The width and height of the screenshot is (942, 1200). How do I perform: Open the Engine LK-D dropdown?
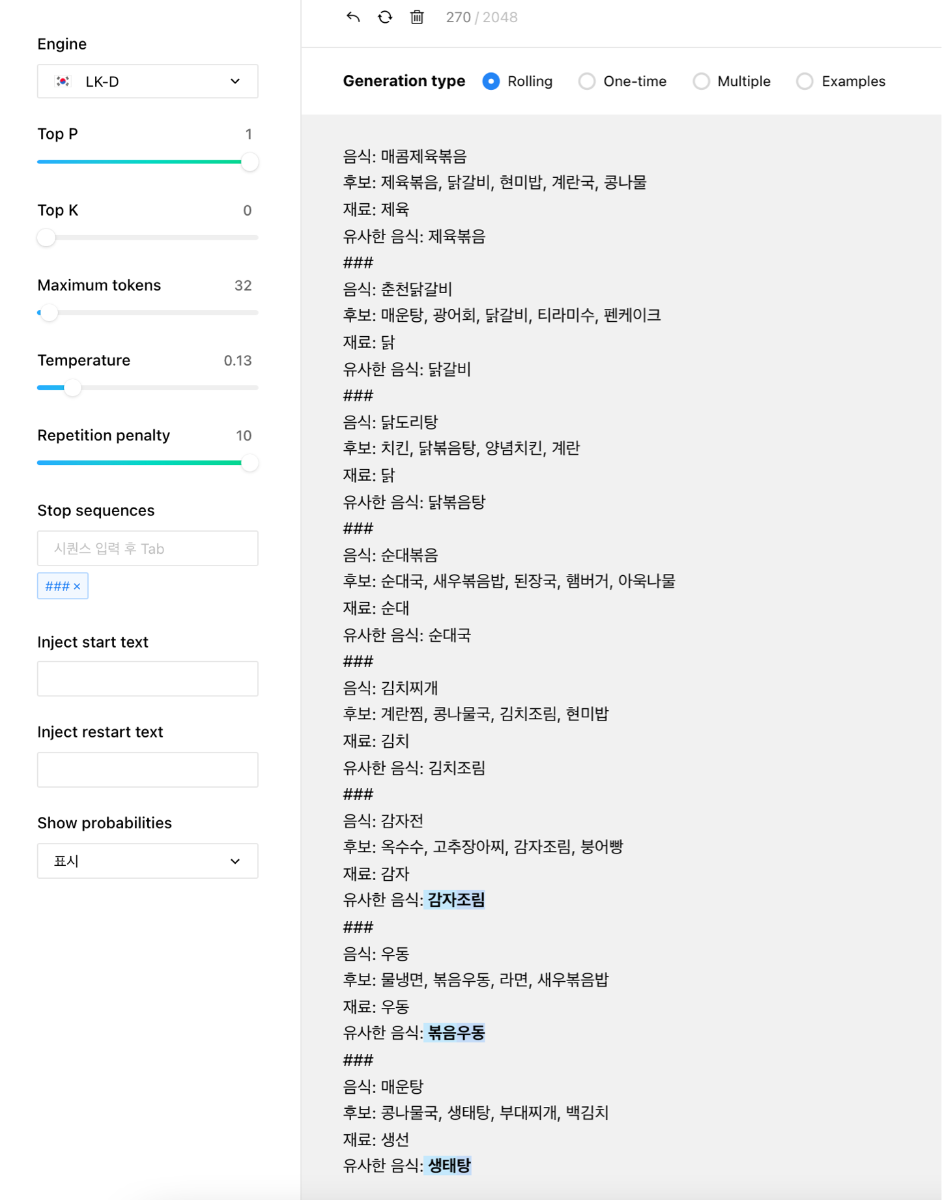(148, 82)
